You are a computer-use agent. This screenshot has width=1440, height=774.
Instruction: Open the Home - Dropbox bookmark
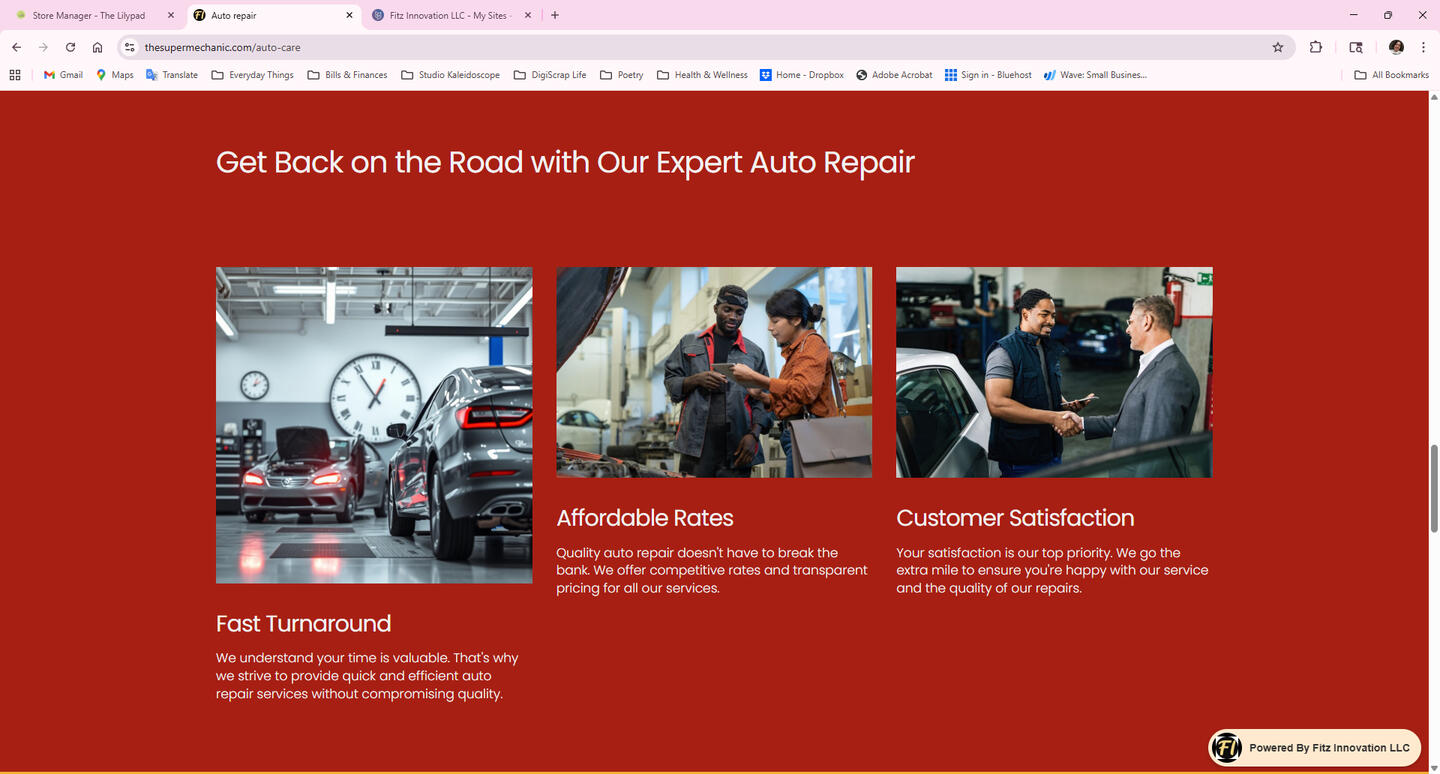click(x=801, y=75)
